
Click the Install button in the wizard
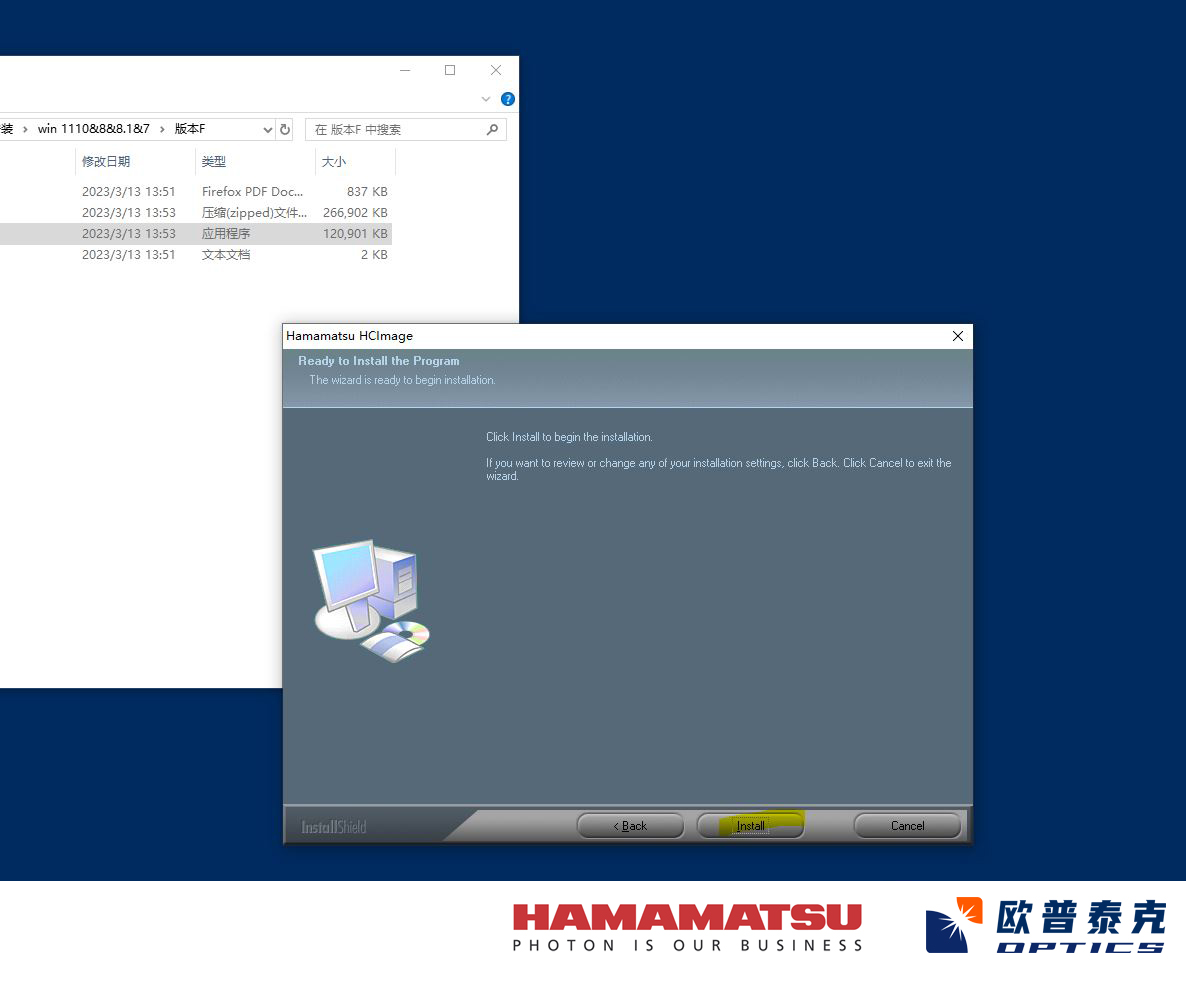[x=750, y=826]
